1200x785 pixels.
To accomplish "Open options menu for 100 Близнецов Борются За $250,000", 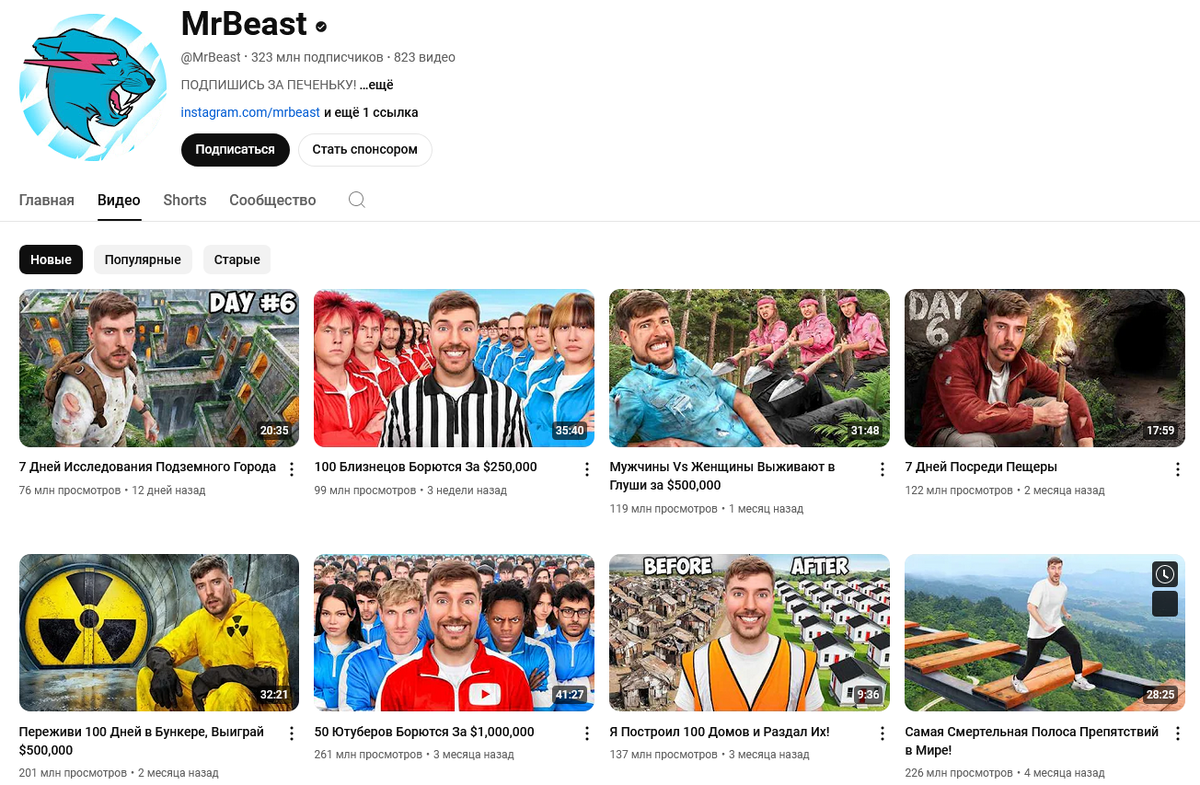I will [x=587, y=469].
